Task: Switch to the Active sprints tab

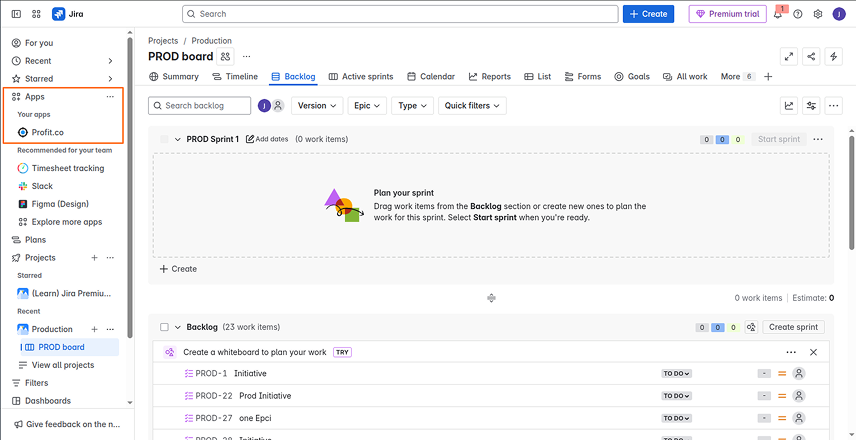Action: pos(361,76)
